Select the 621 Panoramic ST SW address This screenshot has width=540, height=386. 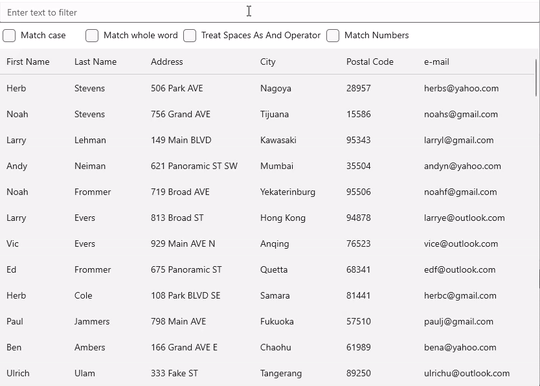click(x=194, y=166)
